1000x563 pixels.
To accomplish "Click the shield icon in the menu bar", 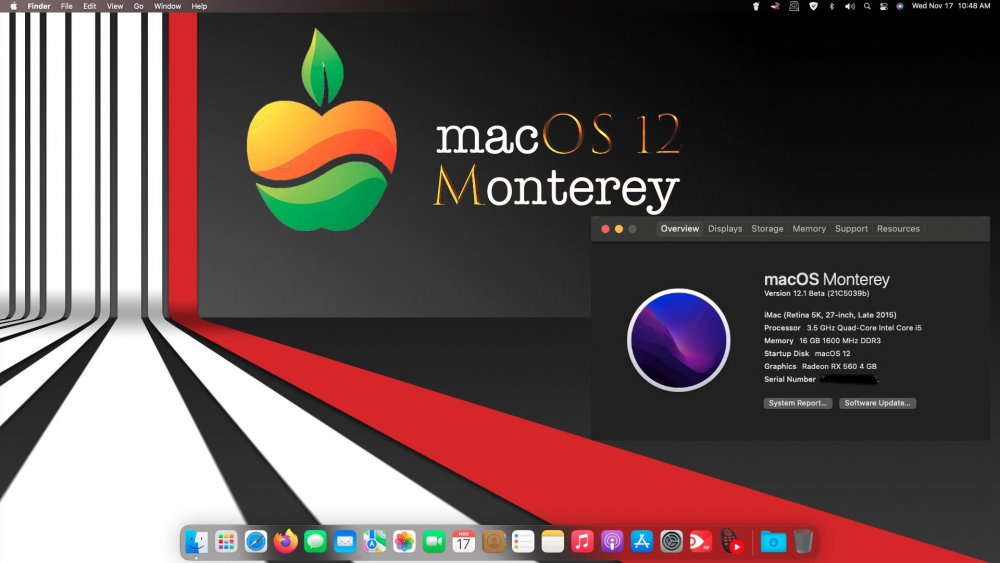I will tap(813, 6).
